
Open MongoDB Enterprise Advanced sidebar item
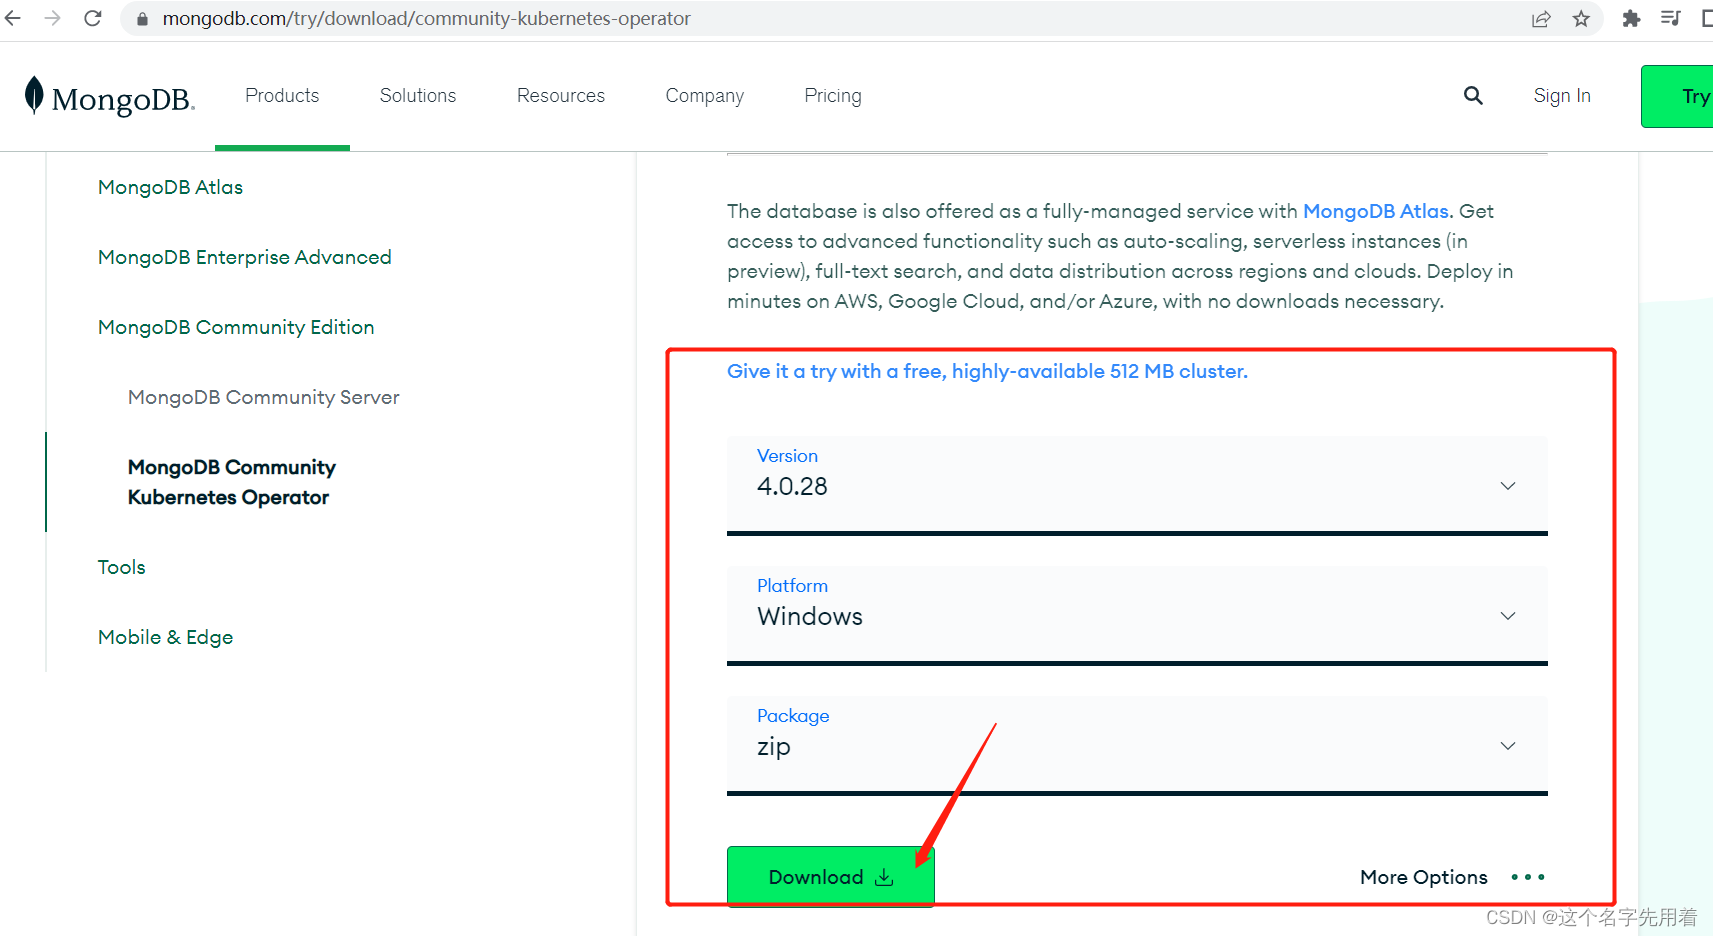tap(245, 257)
